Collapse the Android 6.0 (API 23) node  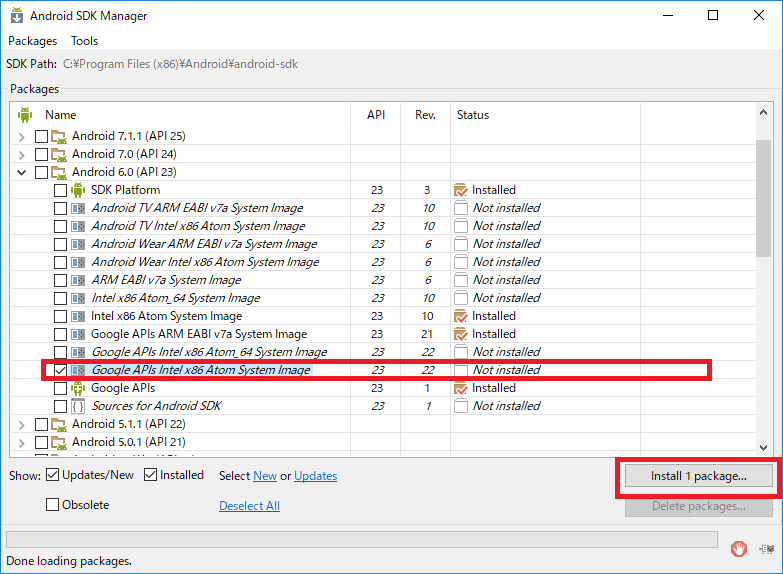tap(21, 172)
